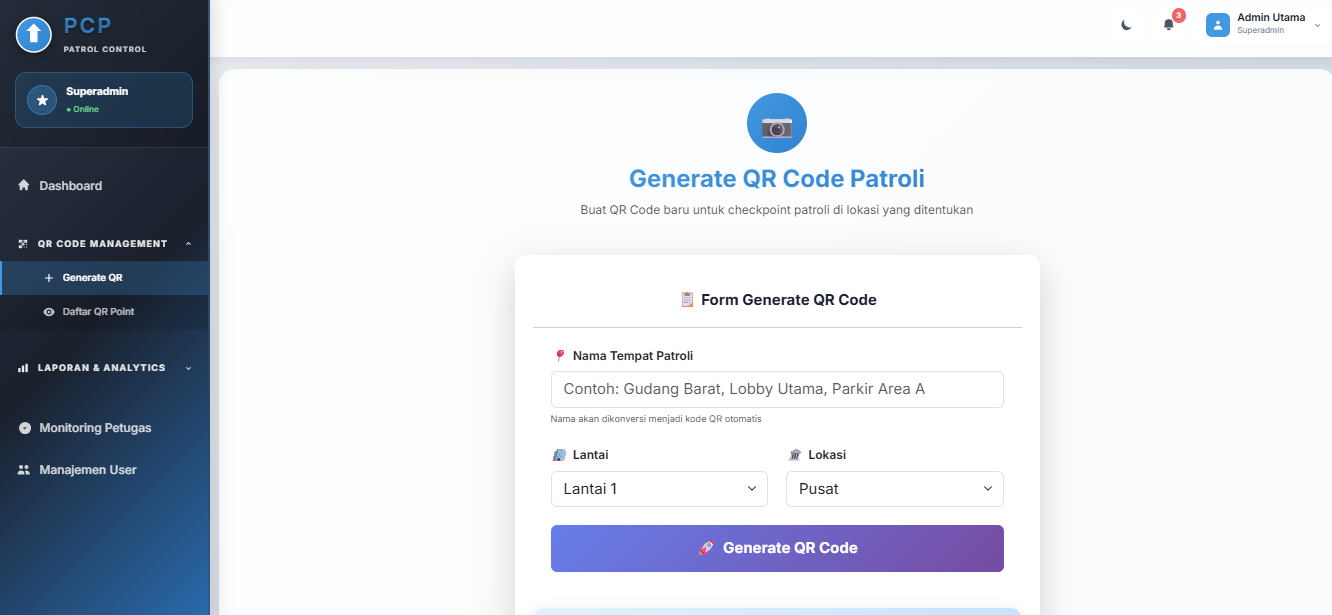Open the Lantai dropdown
Screen dimensions: 1332x615
coord(659,489)
